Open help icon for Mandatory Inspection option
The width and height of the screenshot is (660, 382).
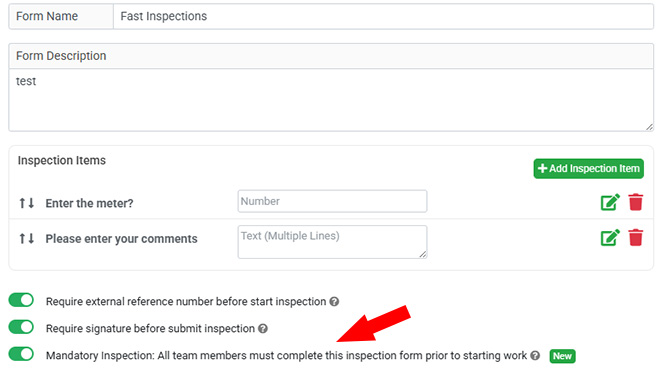[x=535, y=355]
